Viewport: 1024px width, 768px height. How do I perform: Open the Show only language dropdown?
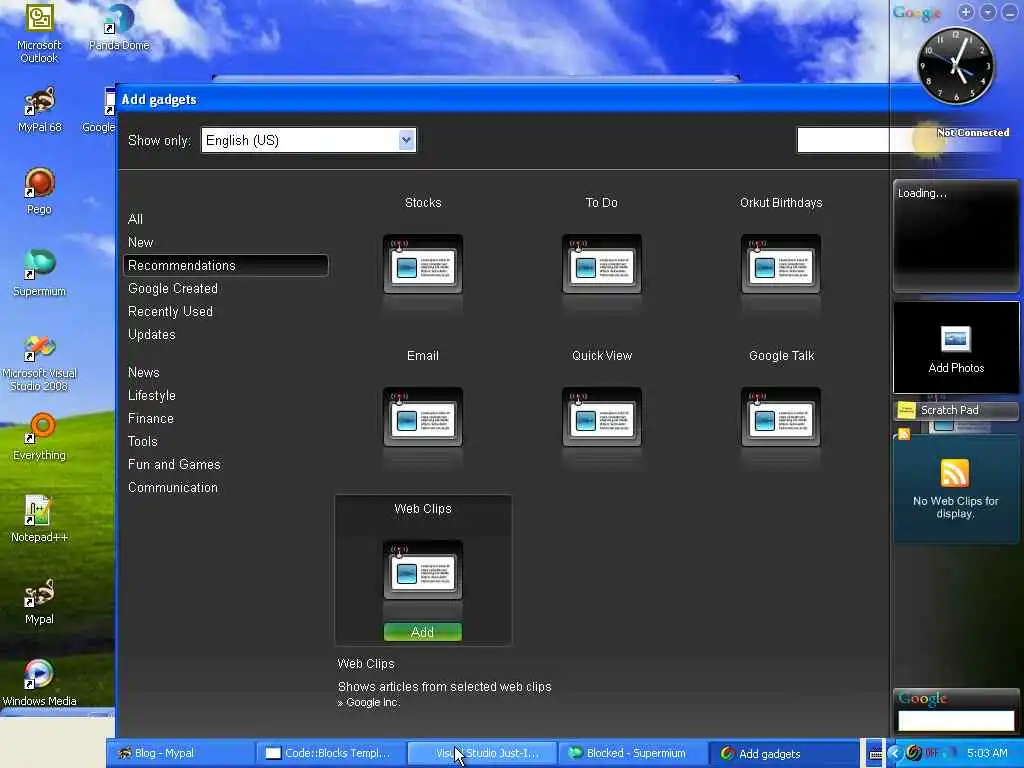pos(308,140)
